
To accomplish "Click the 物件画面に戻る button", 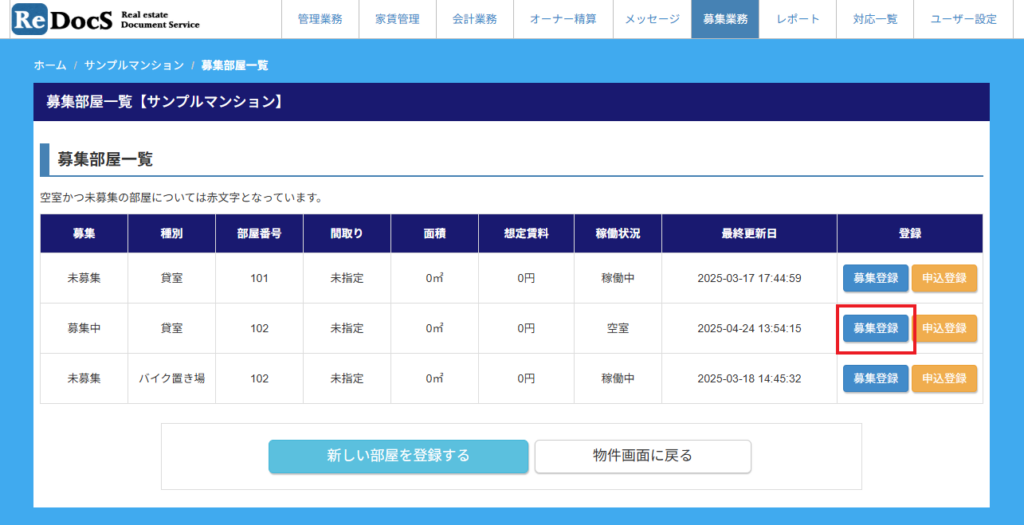I will 643,456.
